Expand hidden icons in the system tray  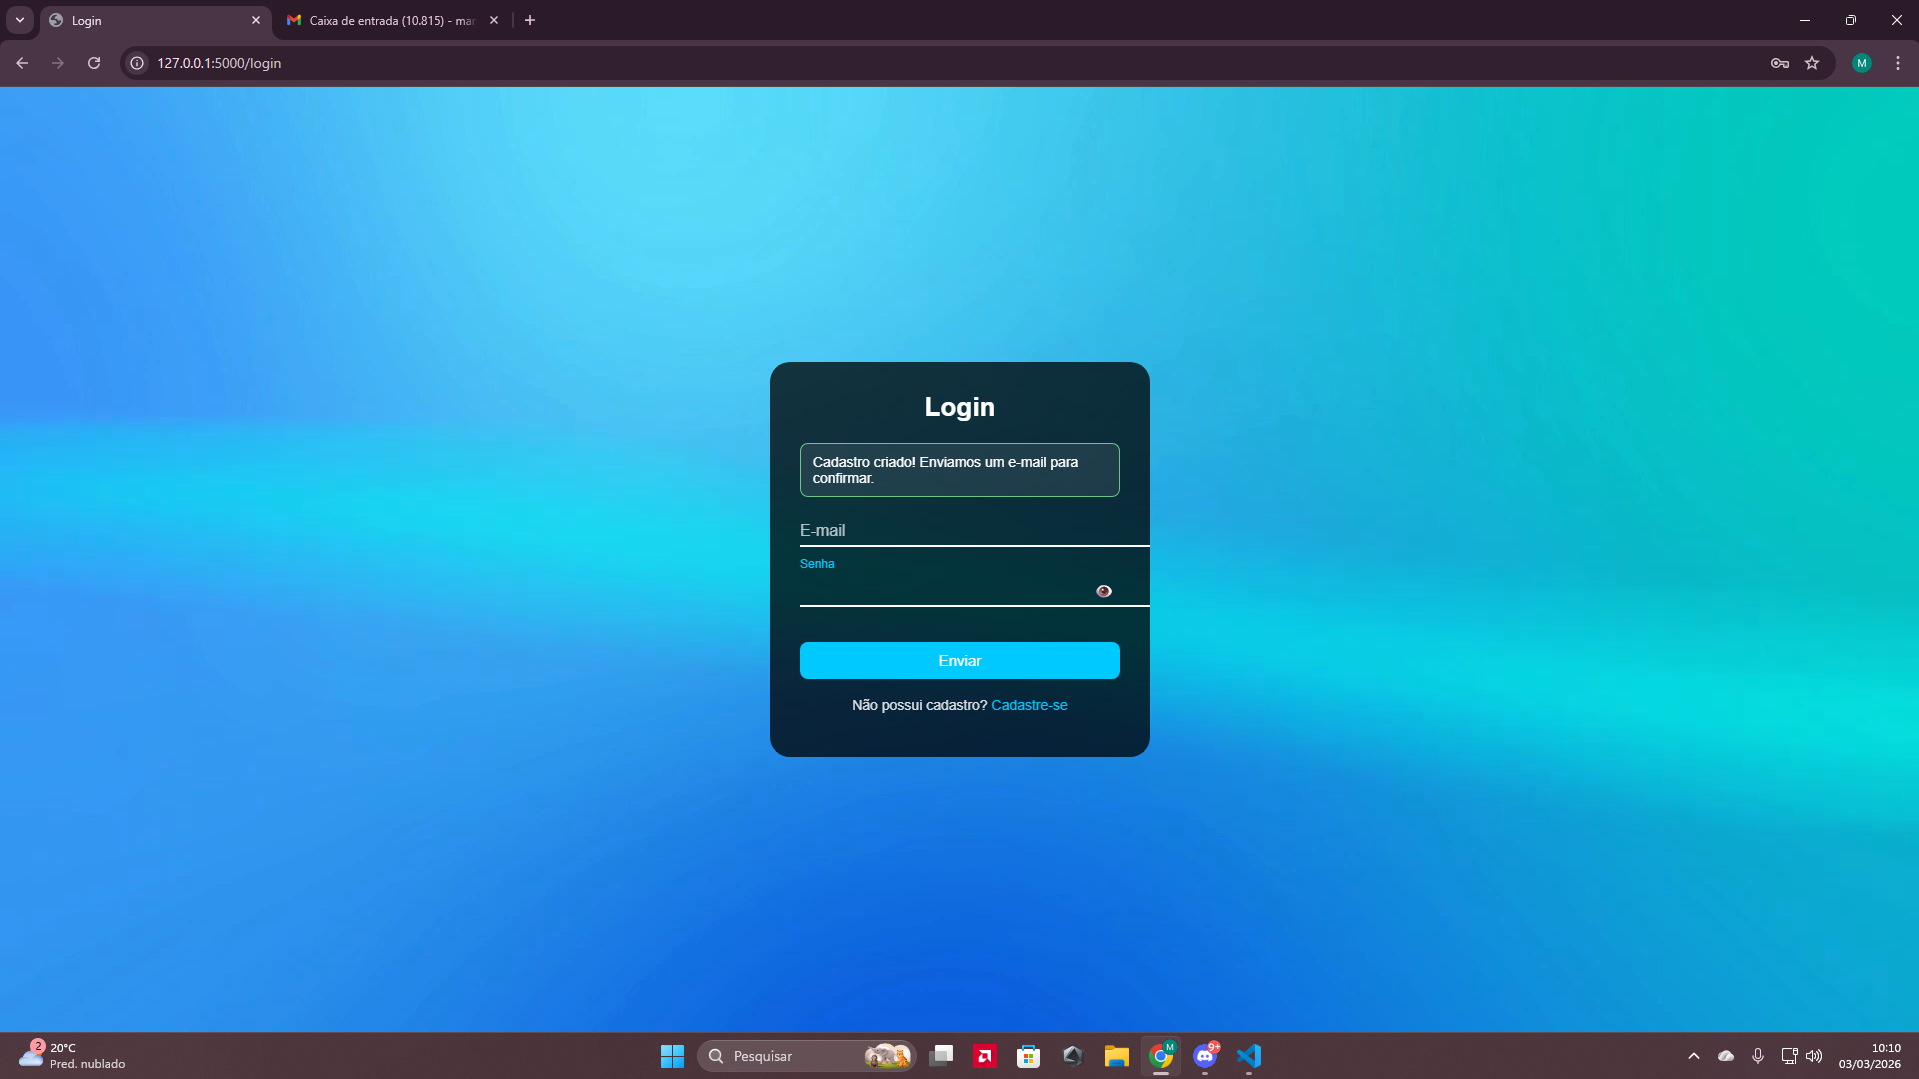click(x=1693, y=1055)
